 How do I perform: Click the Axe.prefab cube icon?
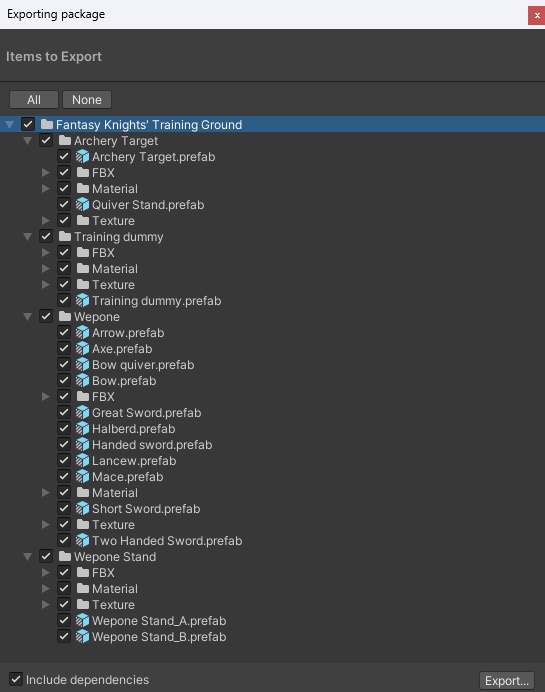click(x=82, y=349)
